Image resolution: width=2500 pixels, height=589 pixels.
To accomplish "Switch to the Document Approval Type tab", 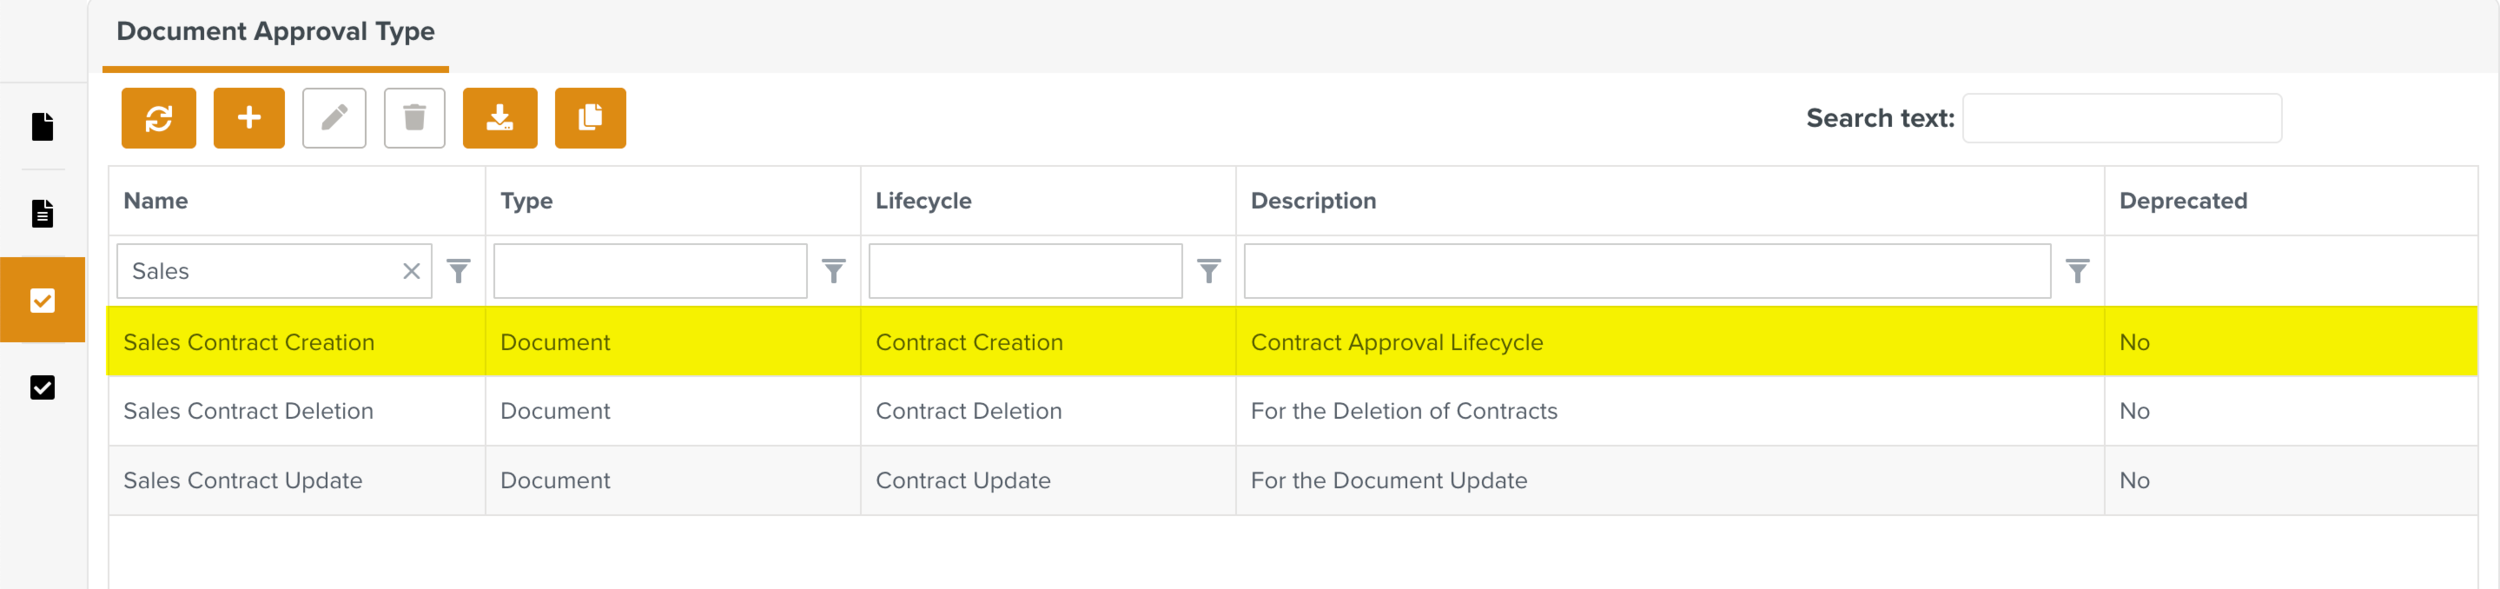I will coord(275,32).
